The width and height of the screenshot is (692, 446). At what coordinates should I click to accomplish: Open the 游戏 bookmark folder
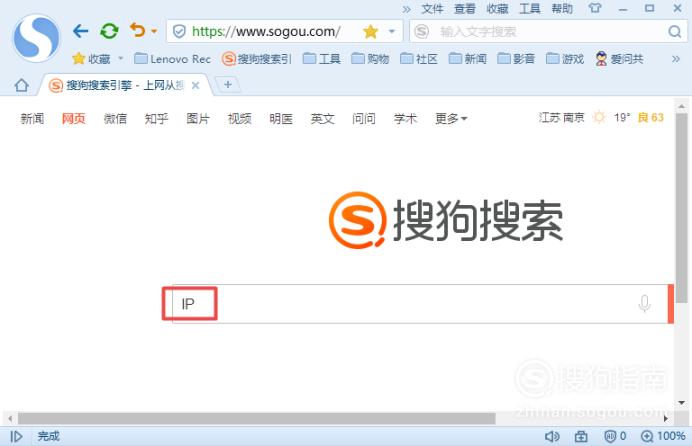pyautogui.click(x=565, y=59)
